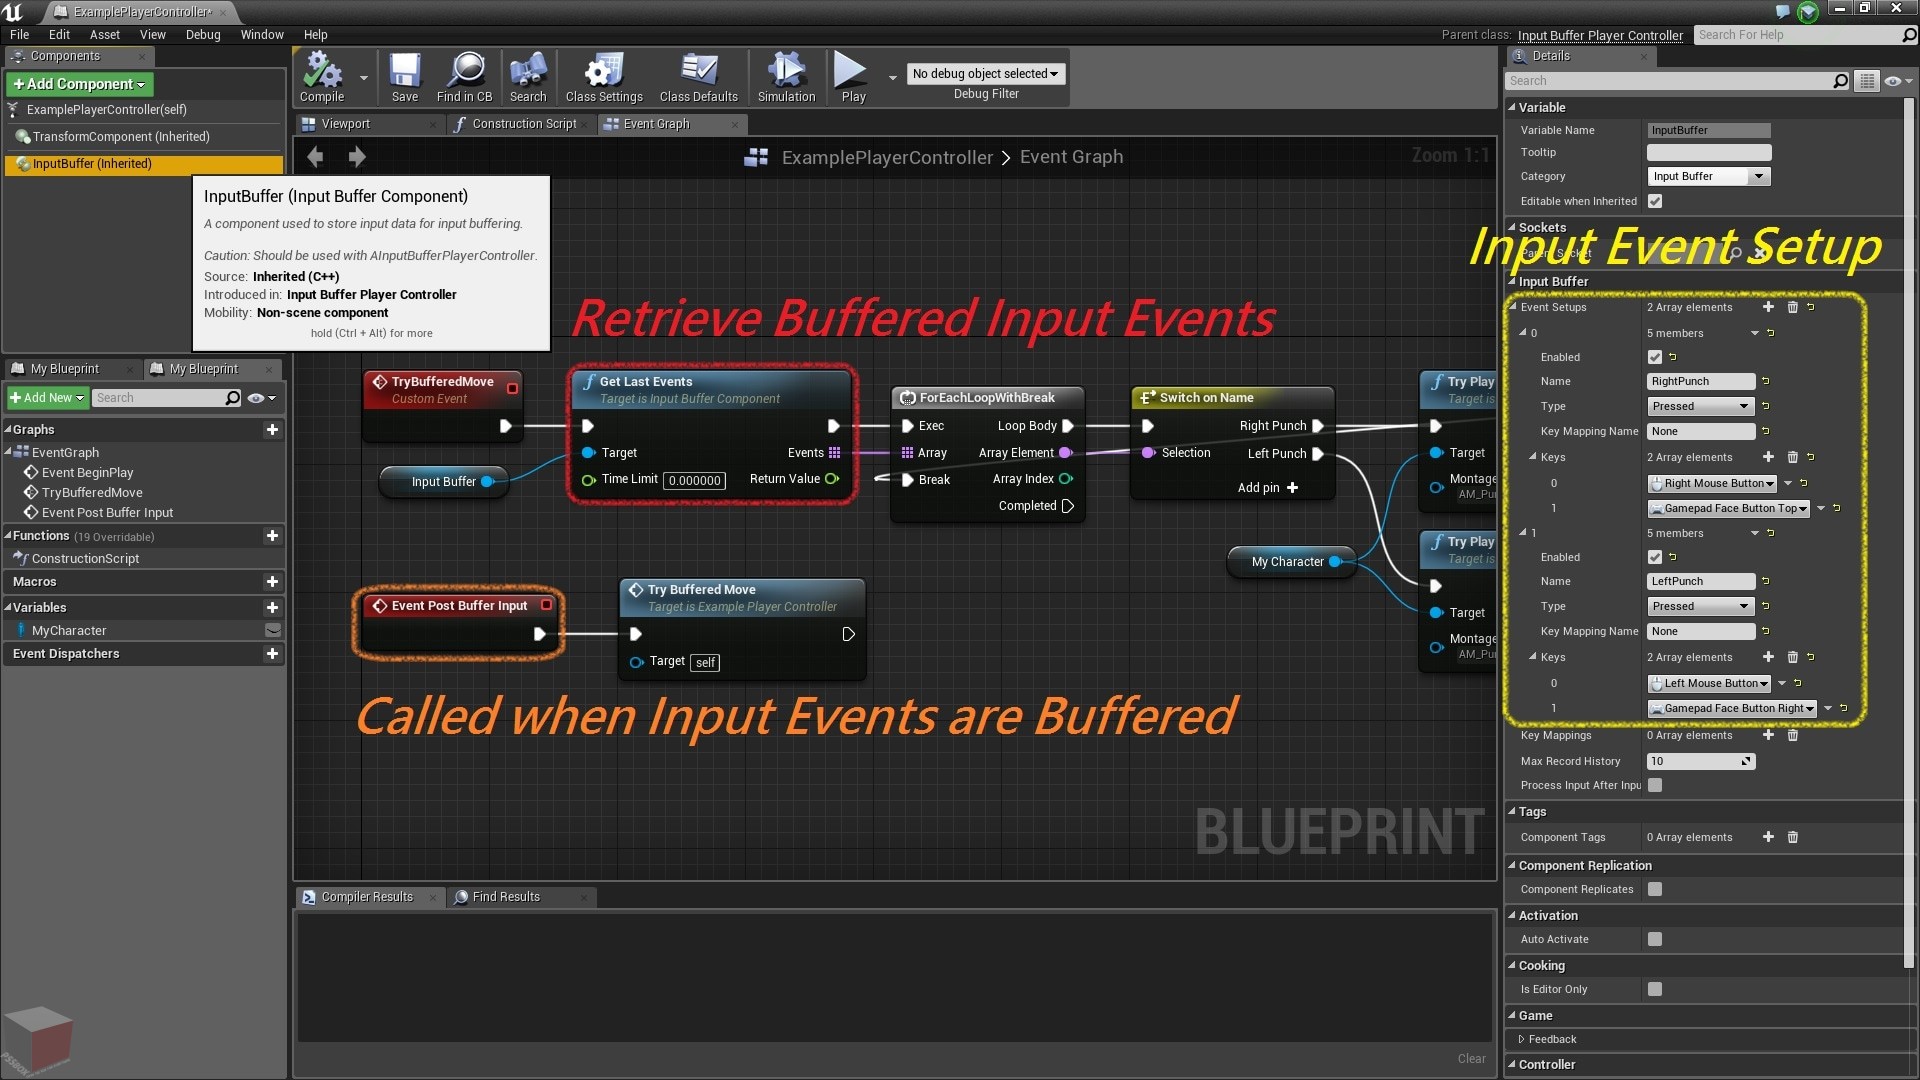Viewport: 1920px width, 1080px height.
Task: Toggle Enabled checkbox for LeftPunch event
Action: (1655, 557)
